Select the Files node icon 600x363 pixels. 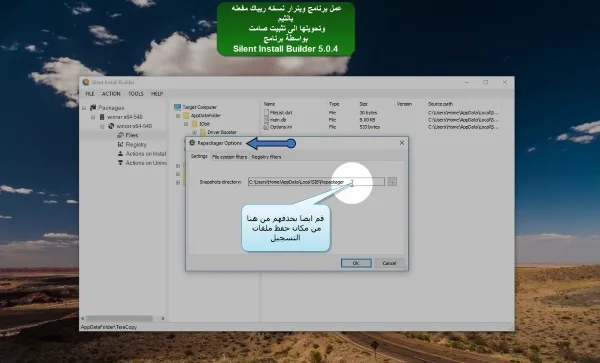tap(120, 135)
